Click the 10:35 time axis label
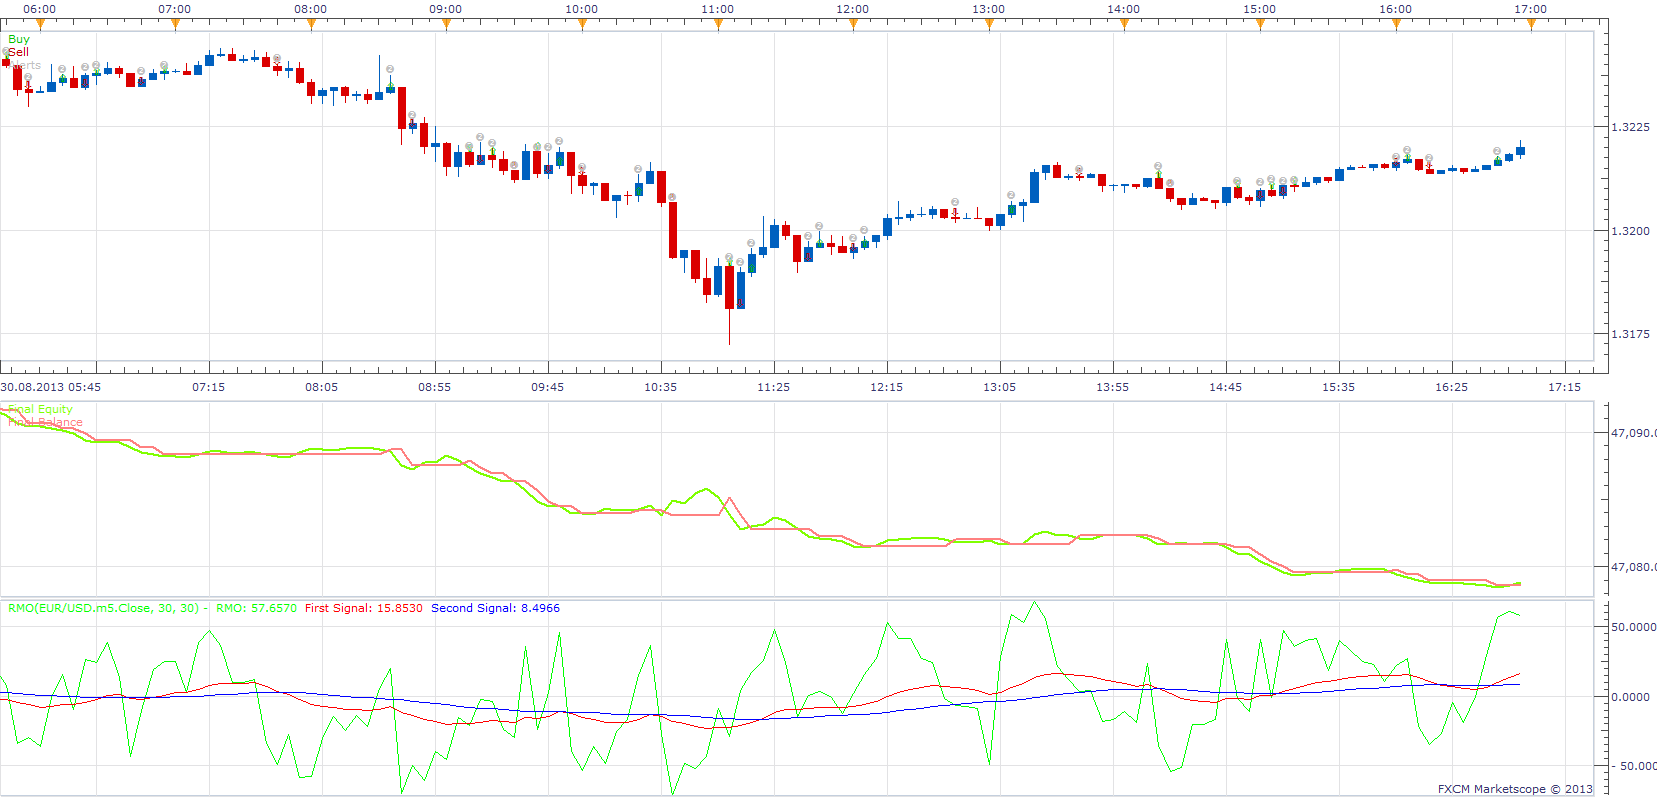This screenshot has width=1659, height=797. click(660, 387)
